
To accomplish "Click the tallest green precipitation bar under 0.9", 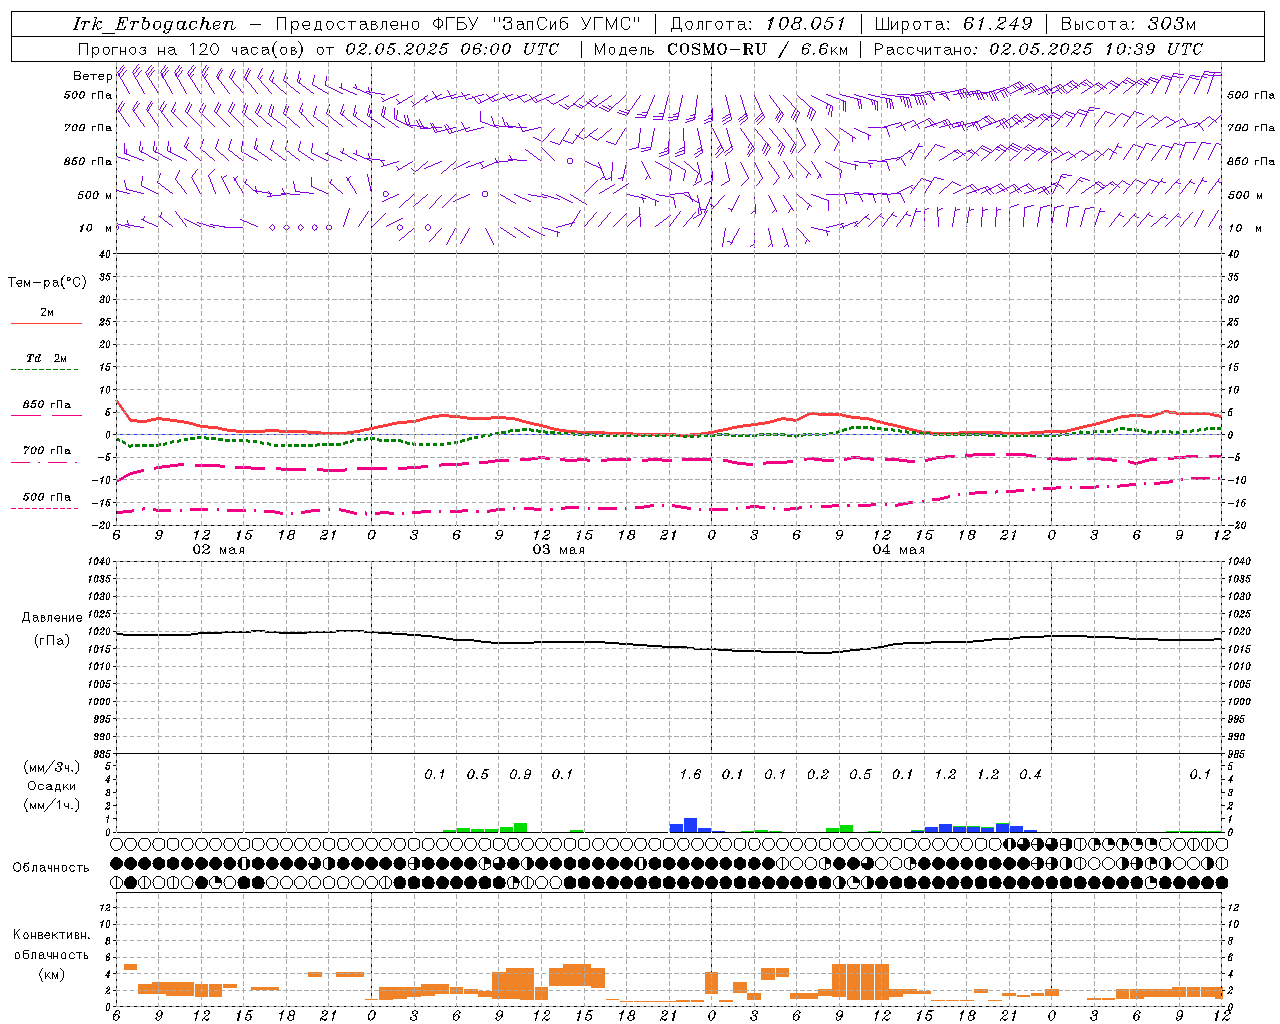I will [520, 827].
